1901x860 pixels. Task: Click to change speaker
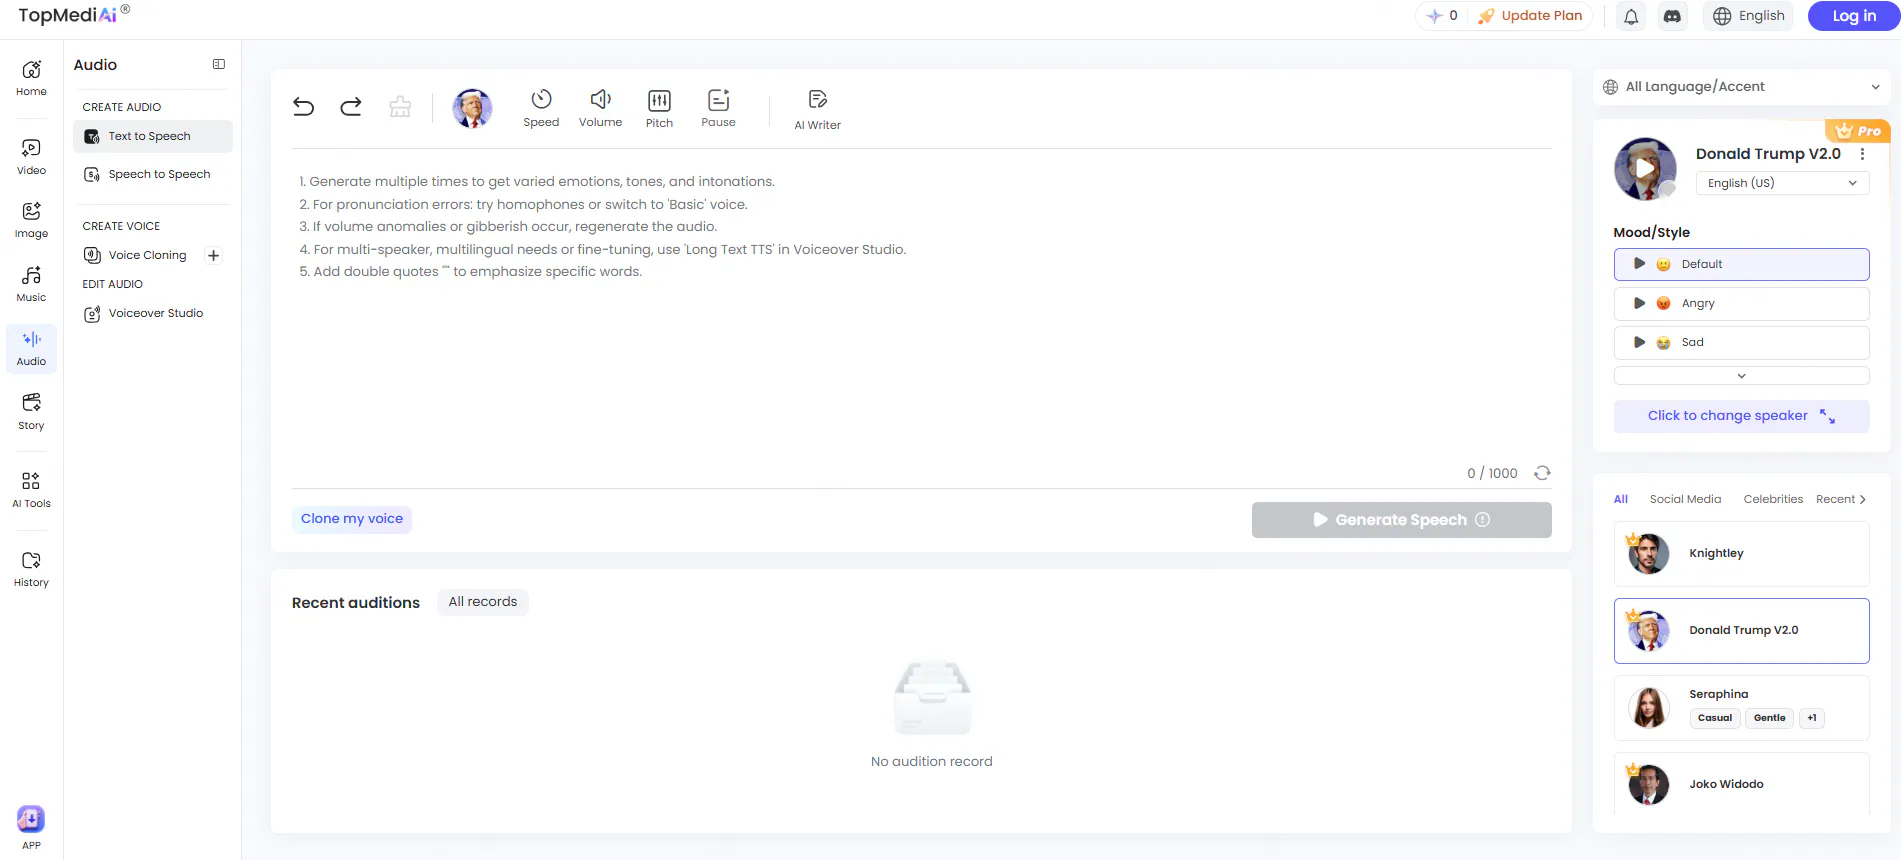click(1741, 416)
